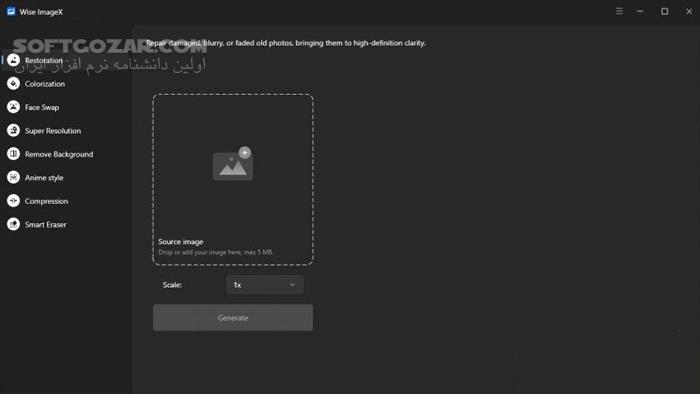The image size is (700, 394).
Task: Click the 'Repair damaged, blurry' description text
Action: [x=286, y=43]
